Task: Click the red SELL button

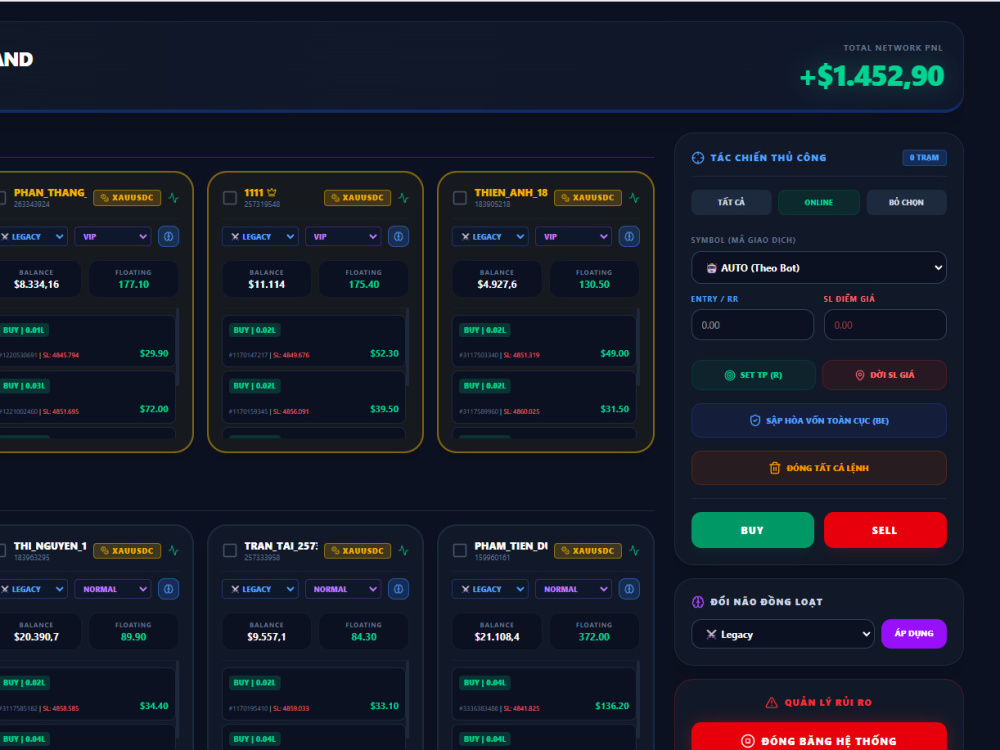Action: [x=885, y=530]
